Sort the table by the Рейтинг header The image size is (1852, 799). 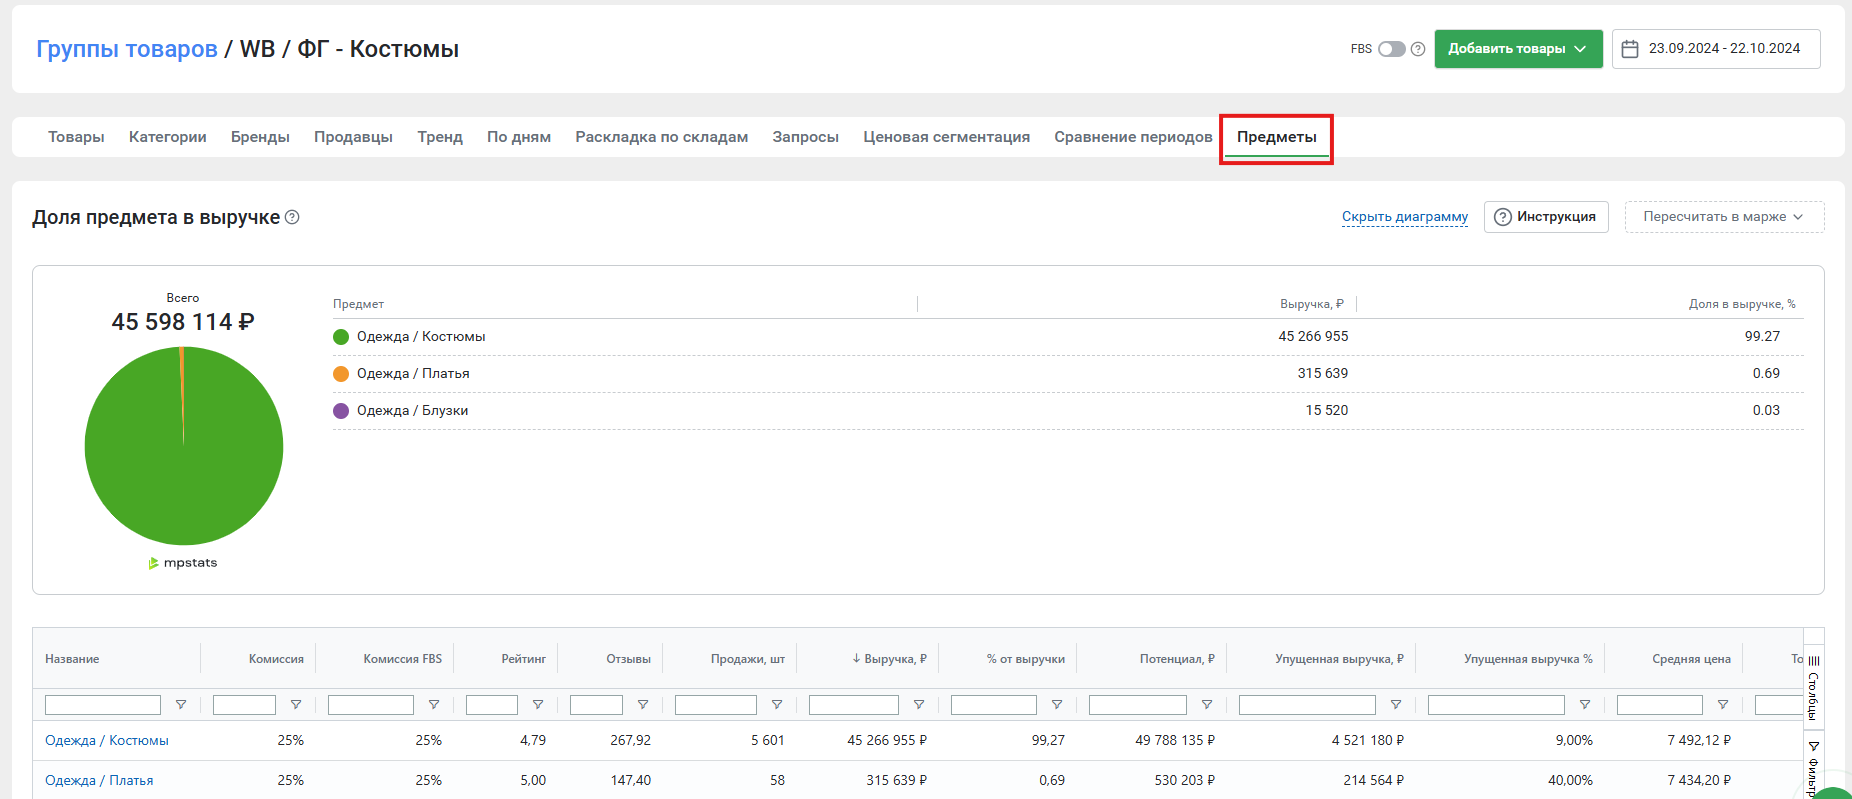point(524,659)
